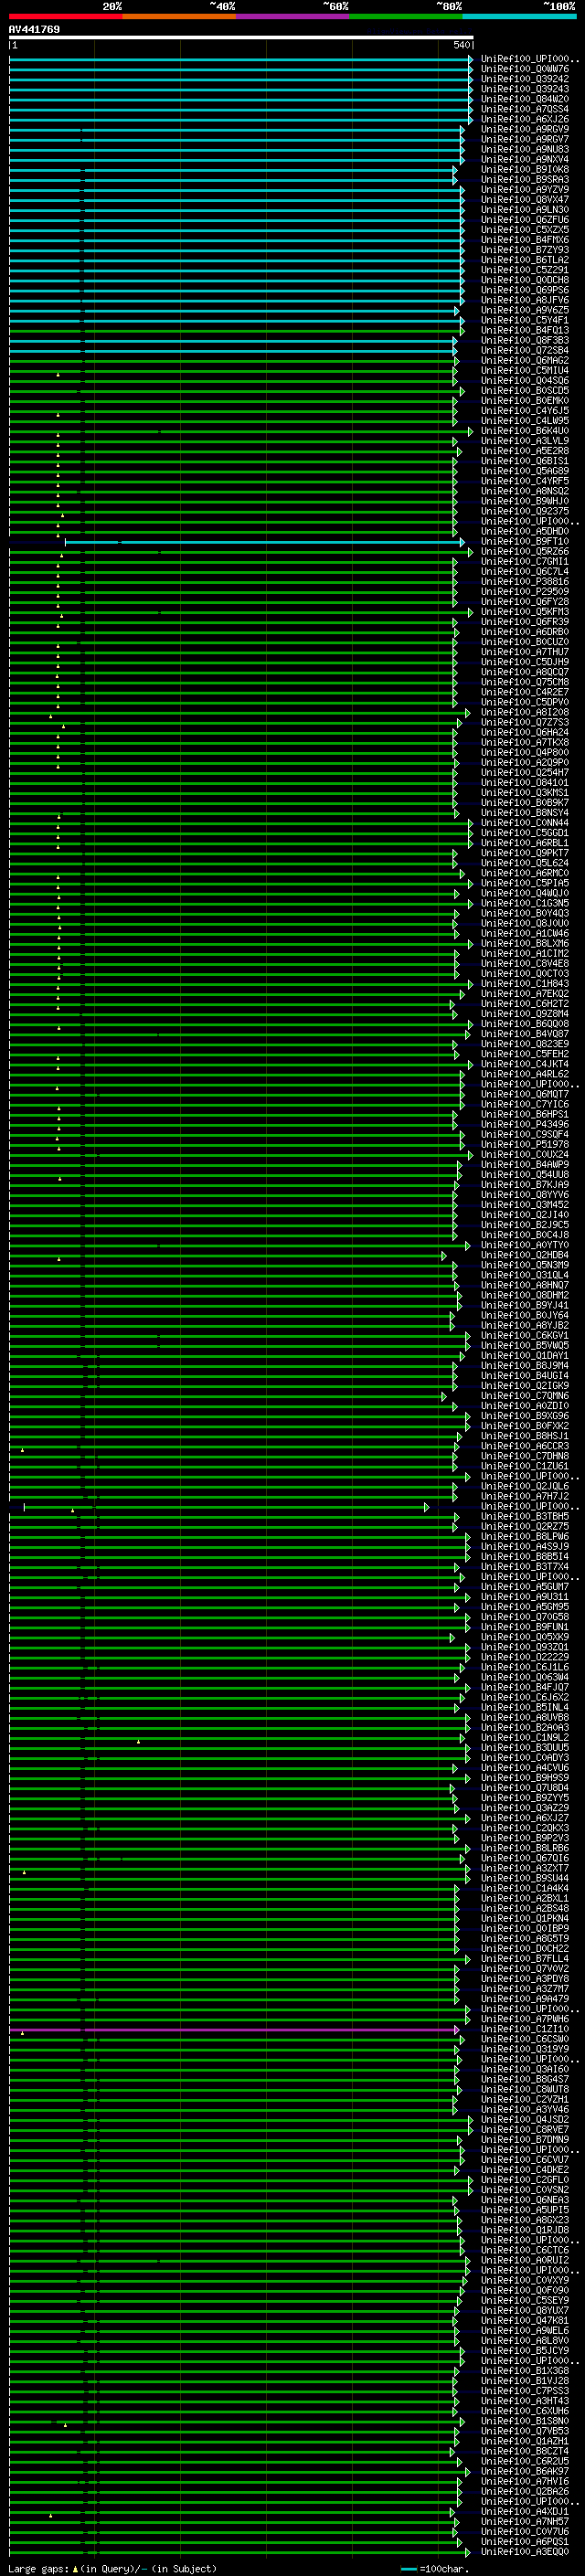Select hit label UniRef100_Q8VX47
This screenshot has height=2576, width=585.
click(x=525, y=199)
